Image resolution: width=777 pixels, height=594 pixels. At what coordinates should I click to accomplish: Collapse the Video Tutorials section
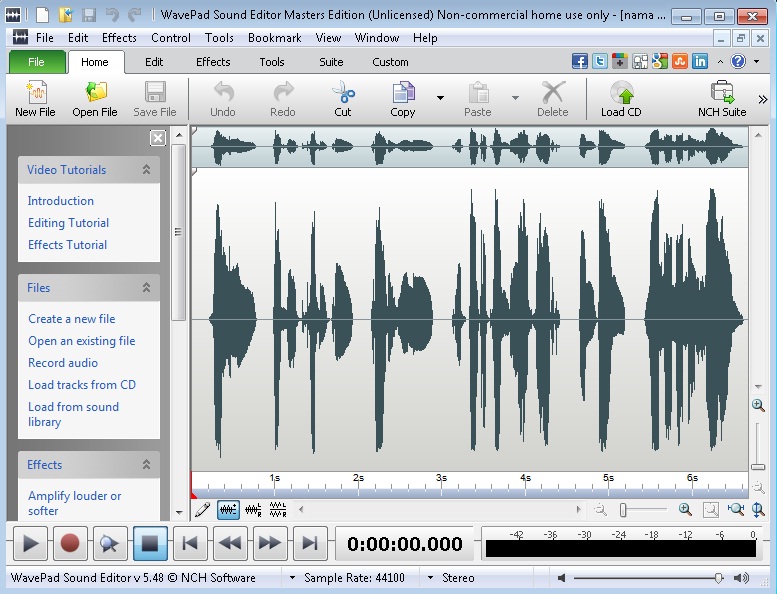[146, 169]
